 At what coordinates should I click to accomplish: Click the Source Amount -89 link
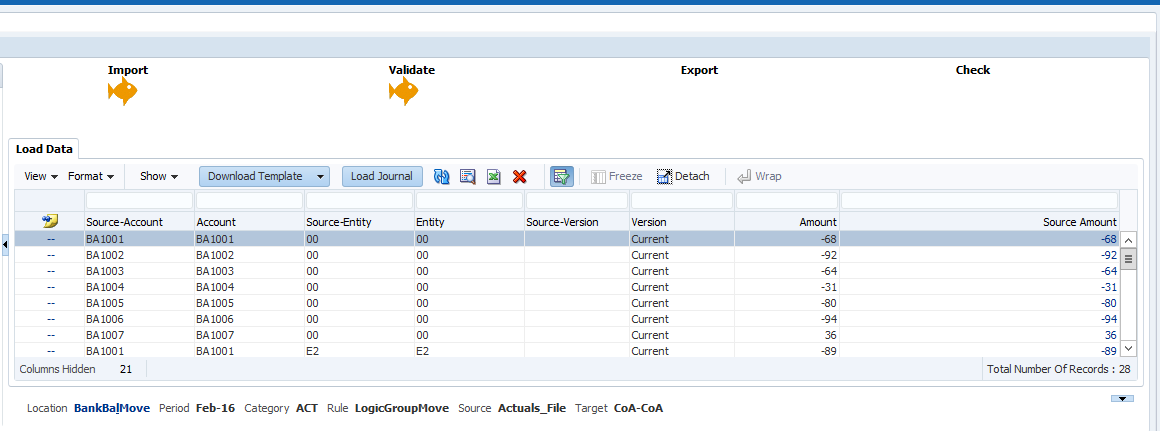tap(1109, 351)
